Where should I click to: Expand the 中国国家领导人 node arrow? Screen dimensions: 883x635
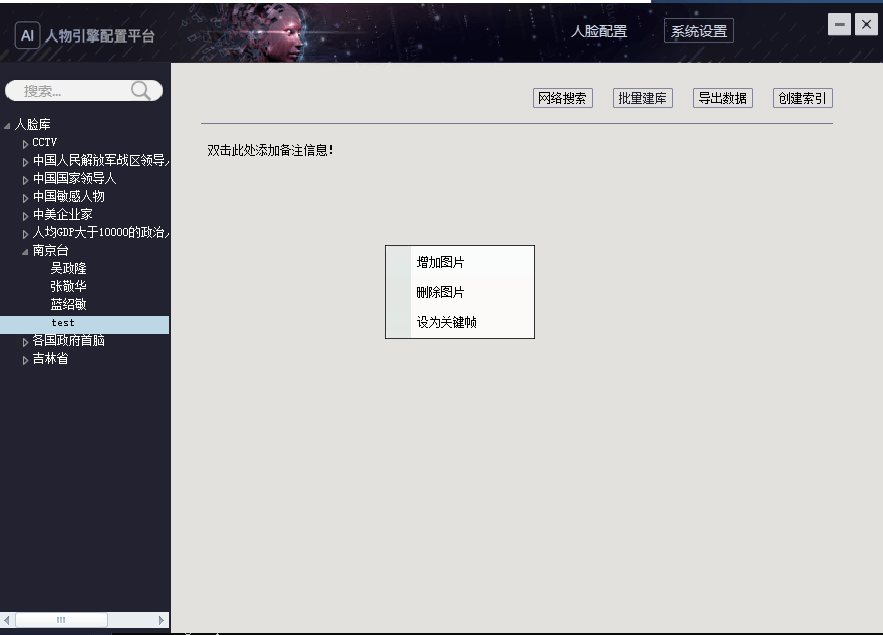(25, 180)
